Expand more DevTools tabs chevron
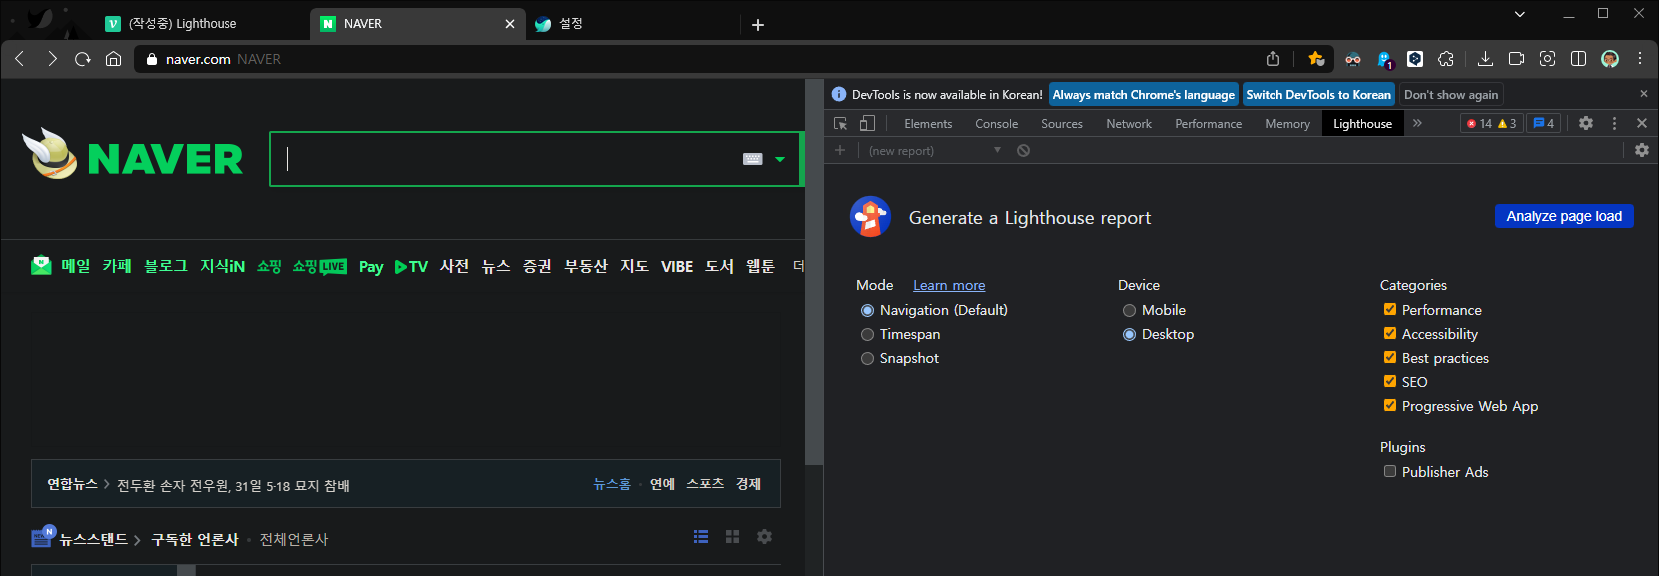The height and width of the screenshot is (576, 1659). (x=1417, y=123)
